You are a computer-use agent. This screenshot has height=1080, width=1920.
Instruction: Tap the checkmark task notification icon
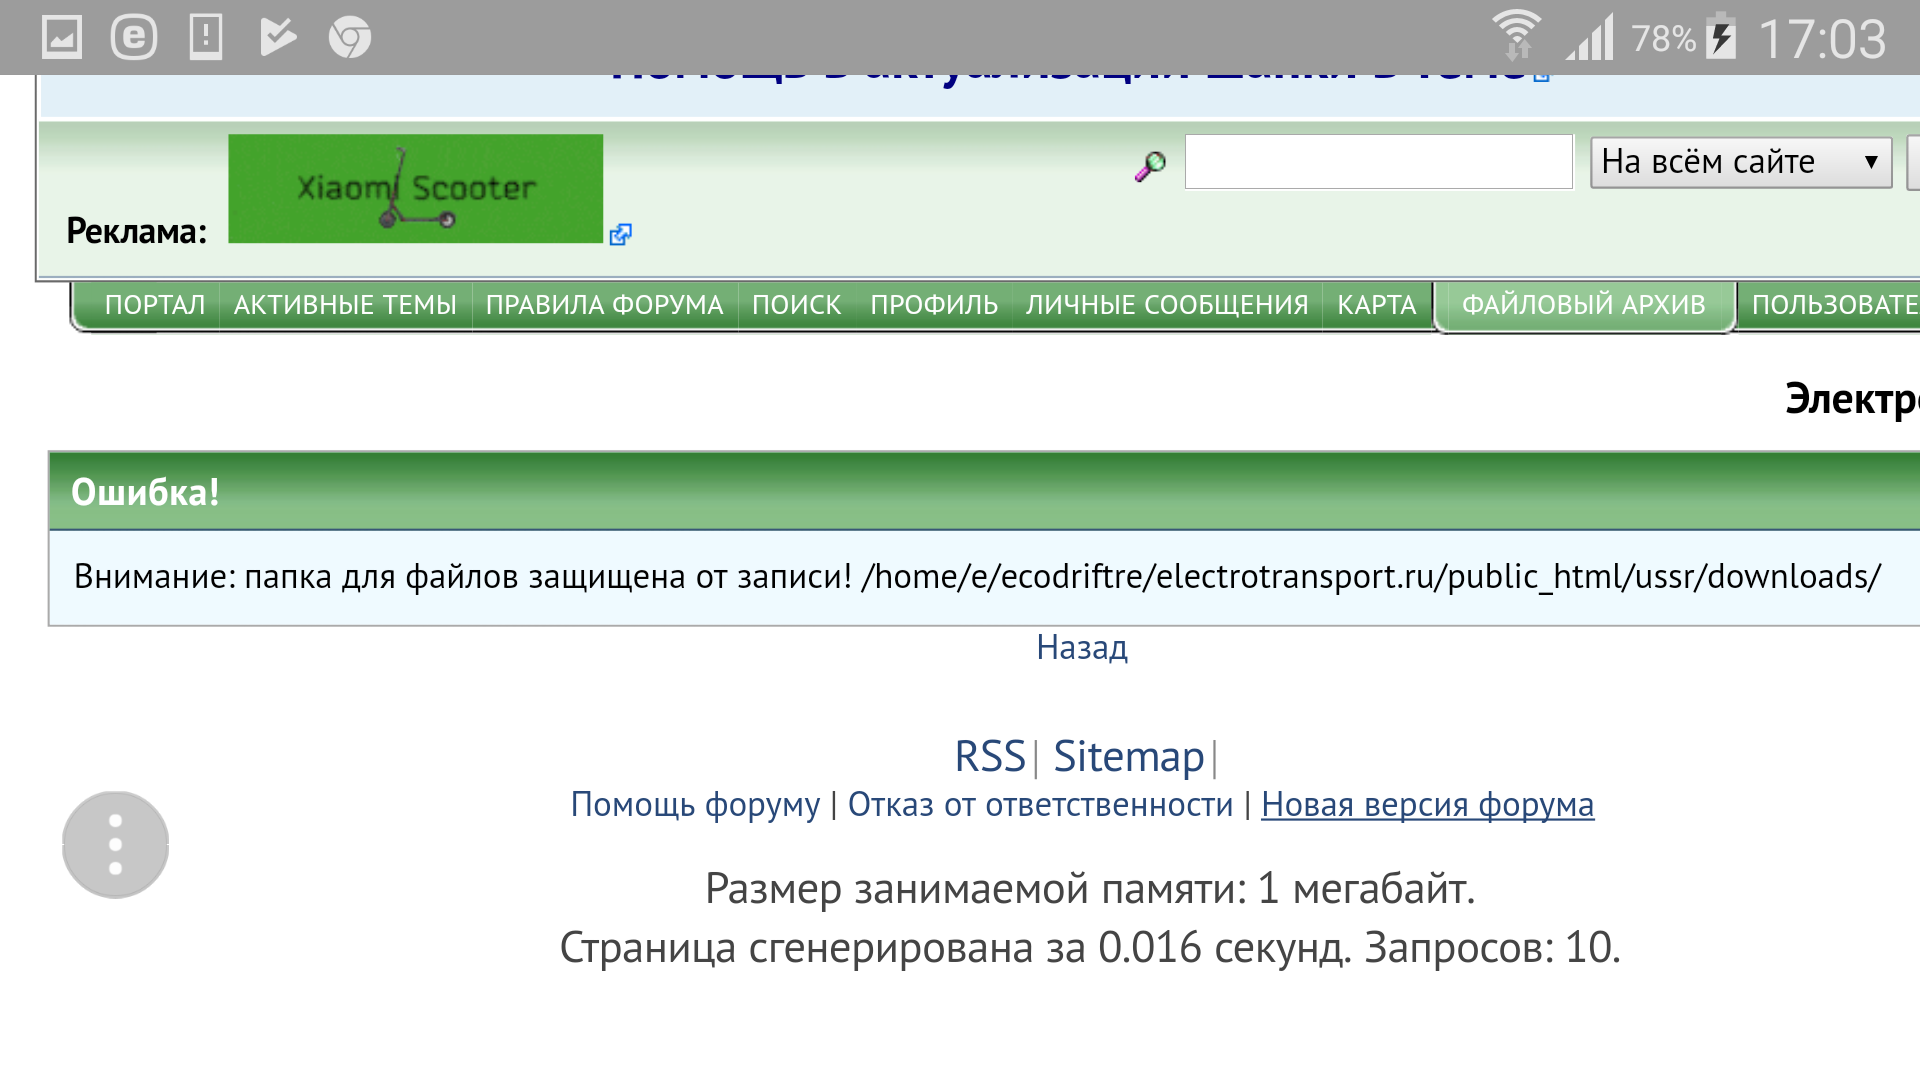point(277,38)
